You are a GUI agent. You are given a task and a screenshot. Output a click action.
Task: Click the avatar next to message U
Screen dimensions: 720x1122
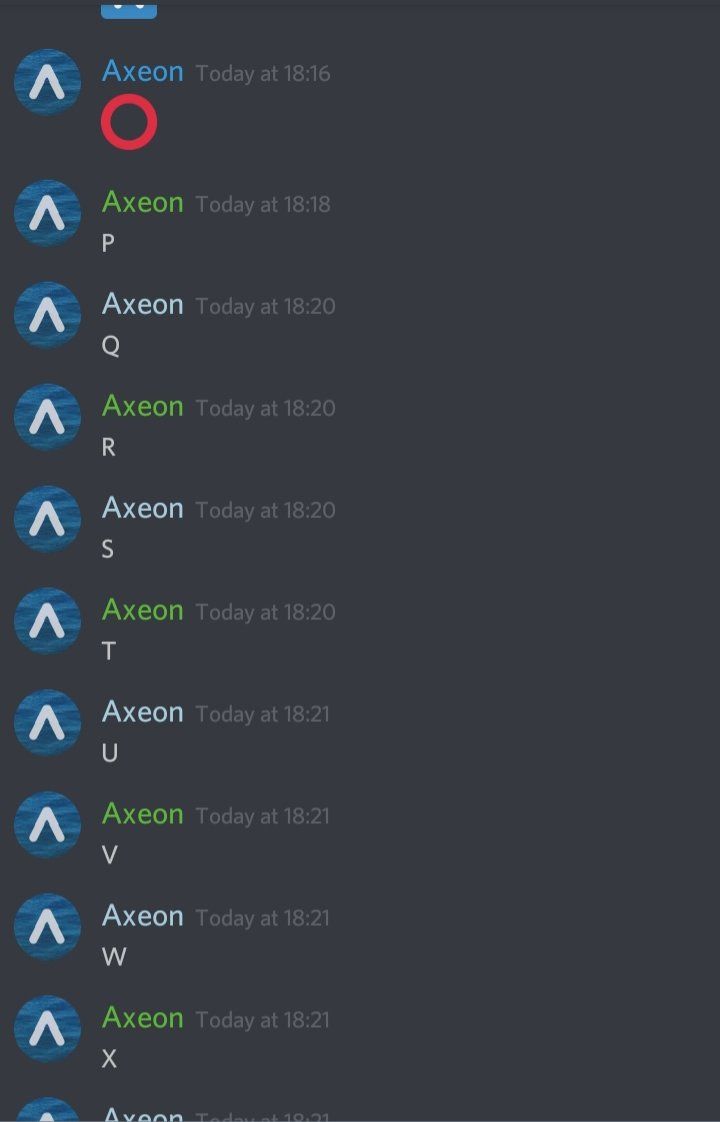pos(47,723)
